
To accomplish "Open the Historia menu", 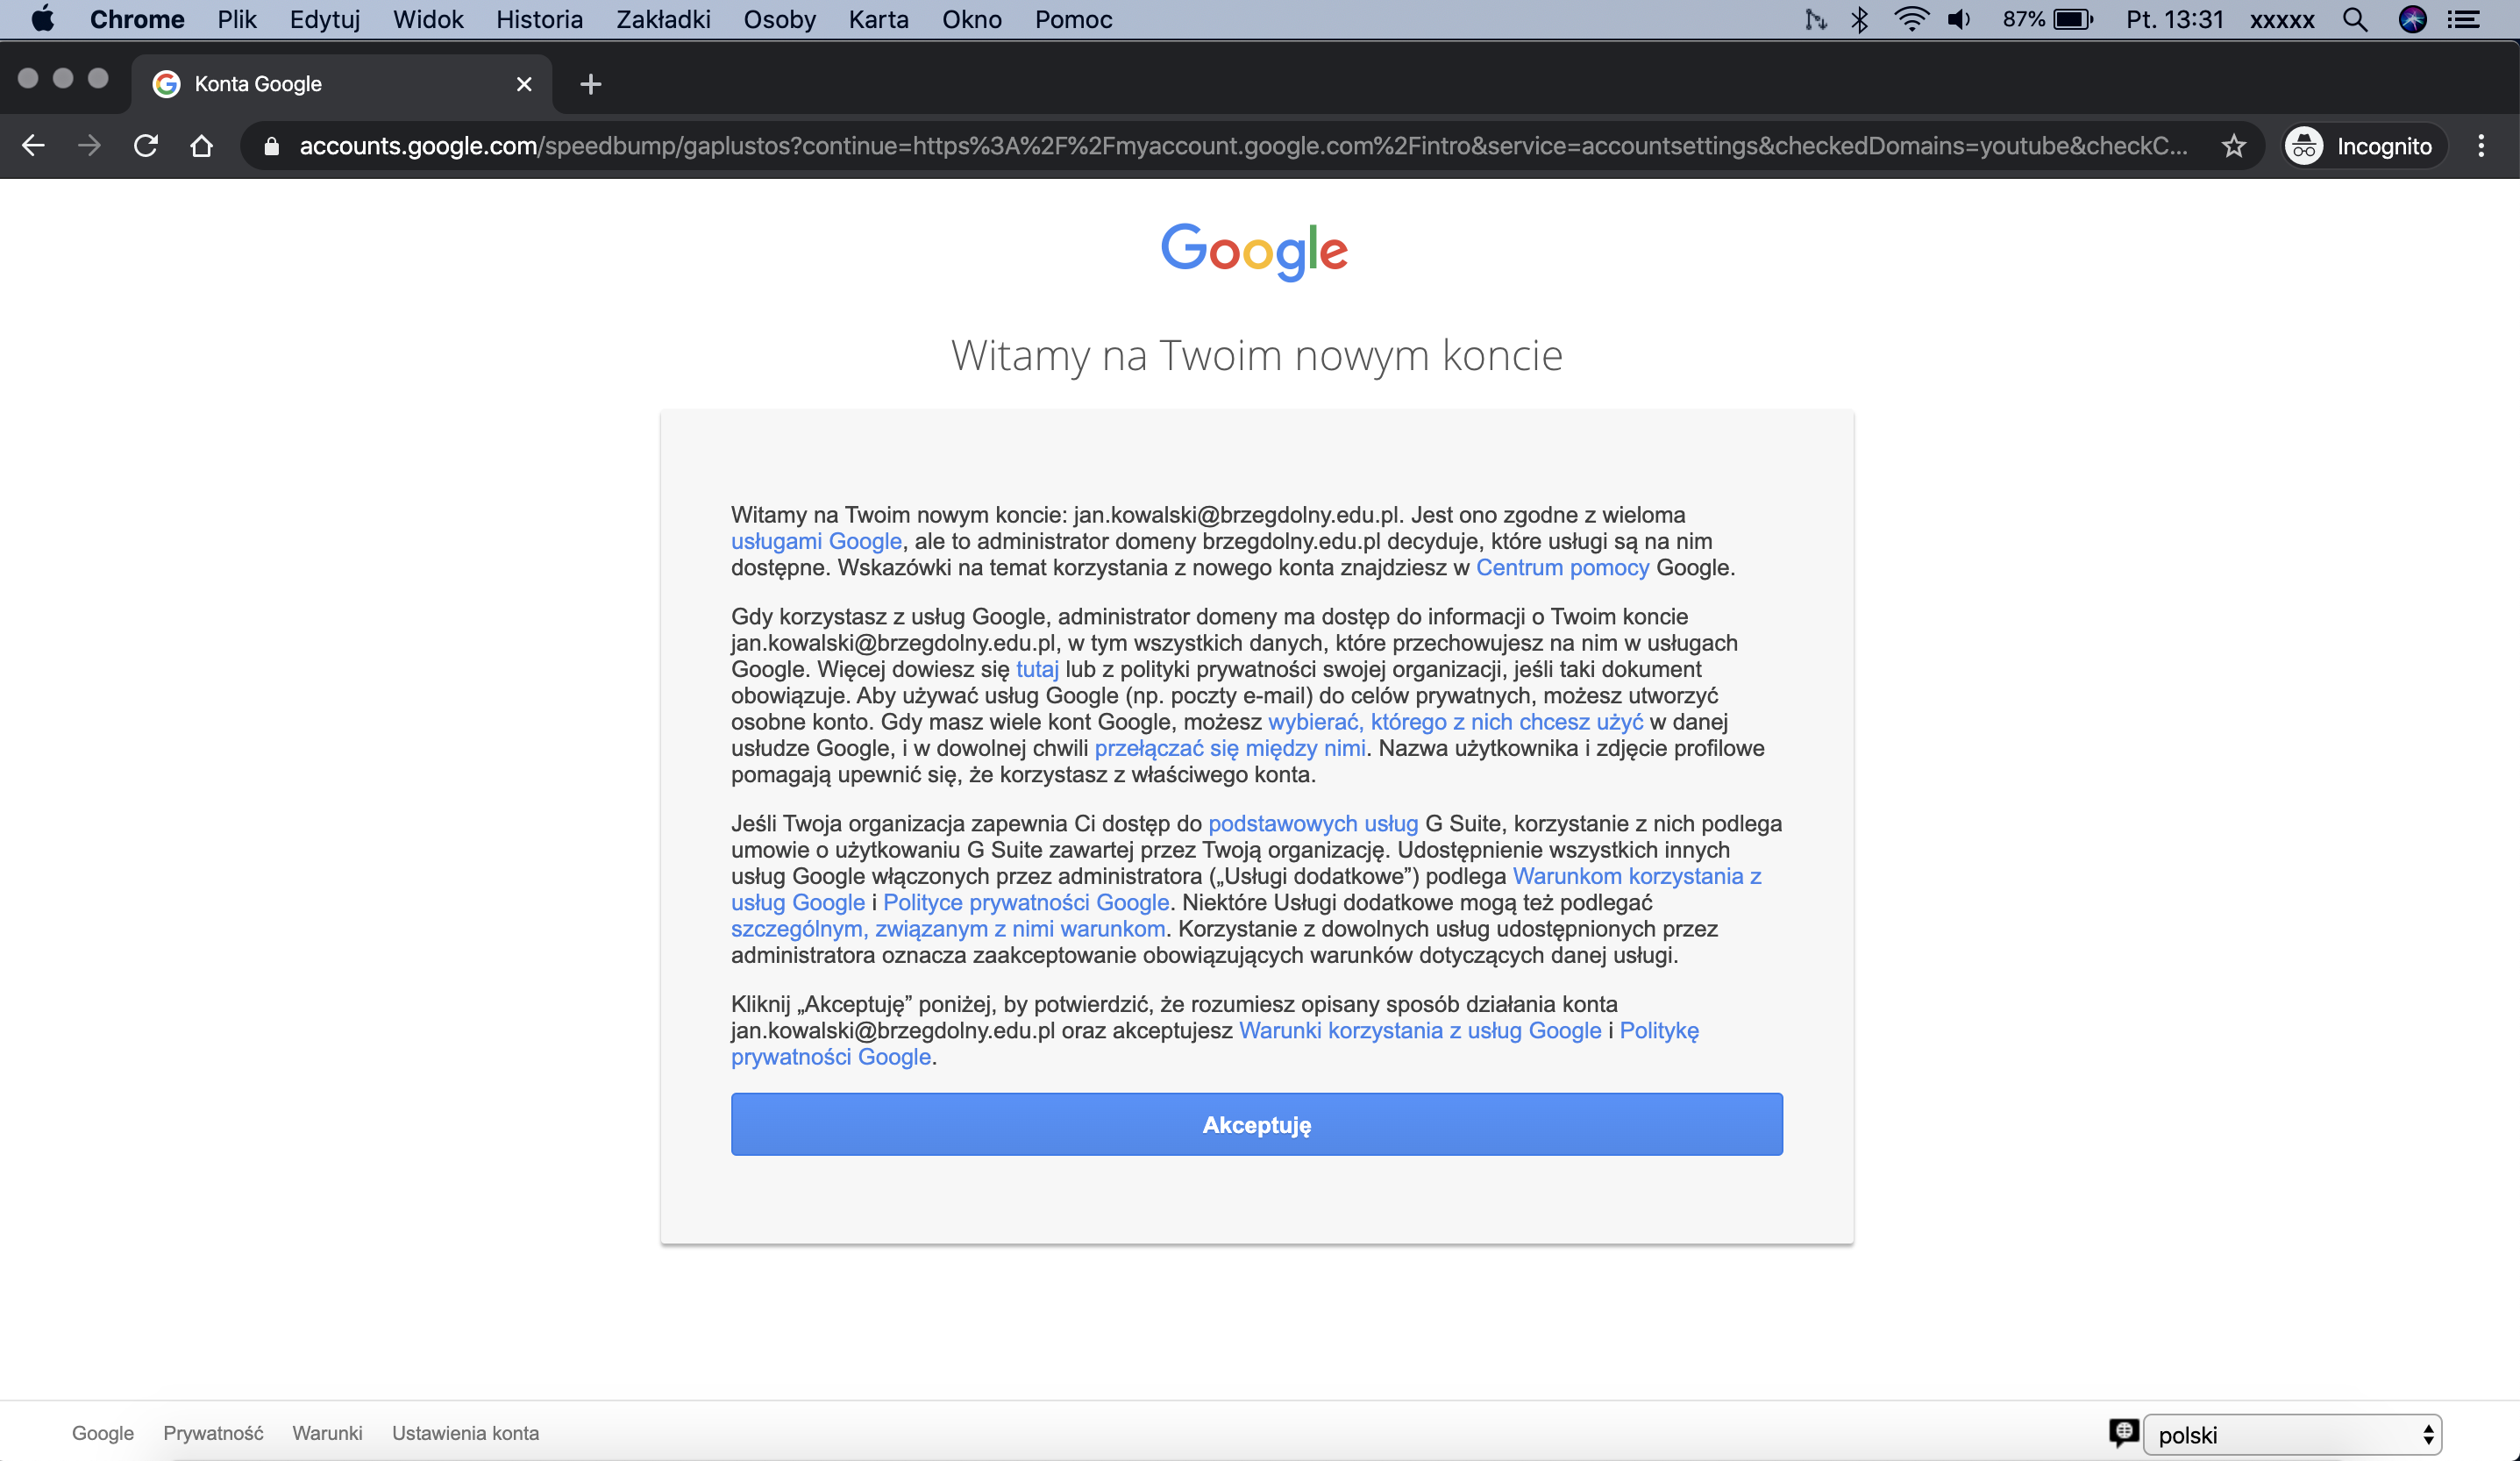I will pyautogui.click(x=539, y=19).
